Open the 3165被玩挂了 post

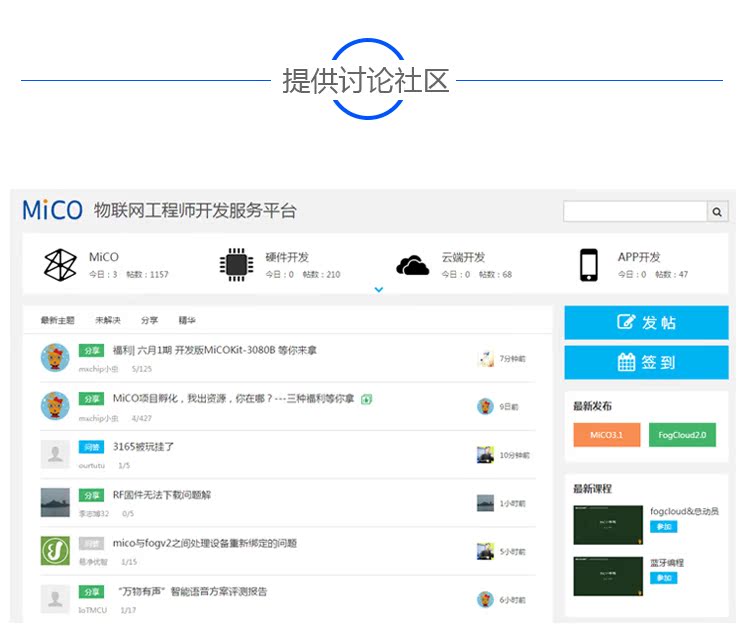(x=143, y=447)
